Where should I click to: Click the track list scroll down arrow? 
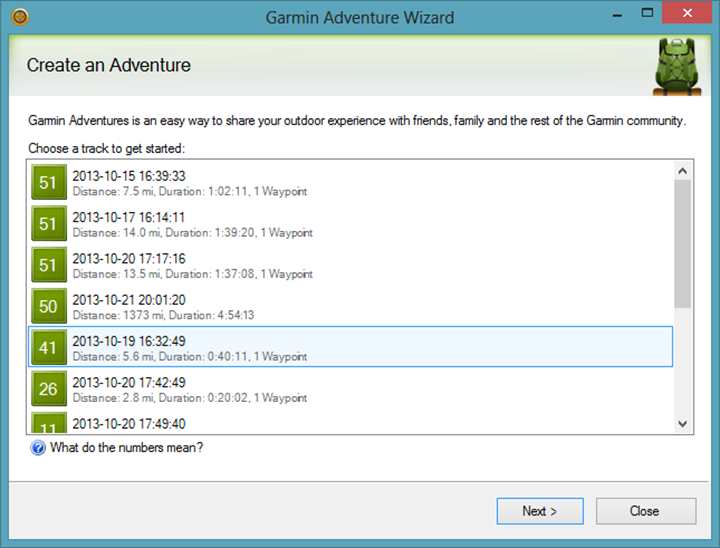point(682,424)
